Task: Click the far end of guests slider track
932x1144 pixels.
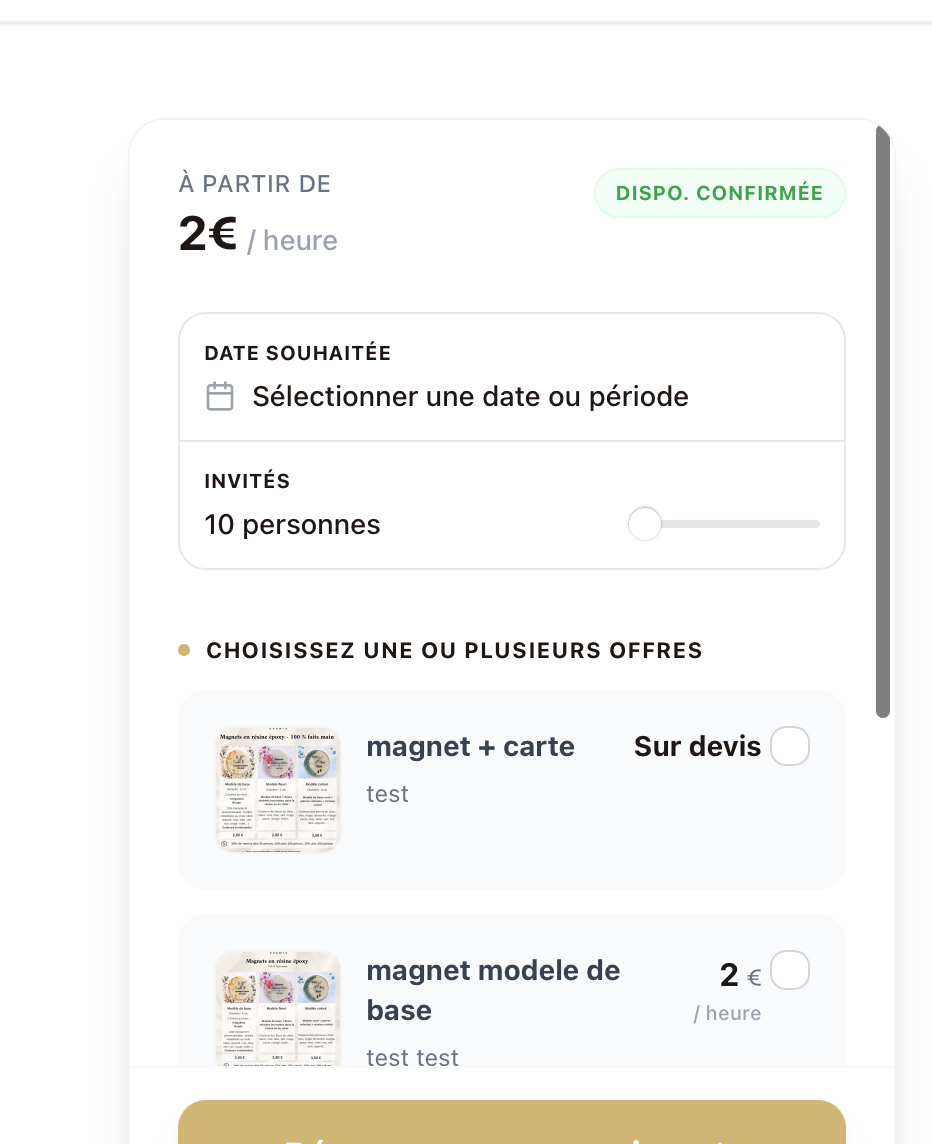Action: 814,524
